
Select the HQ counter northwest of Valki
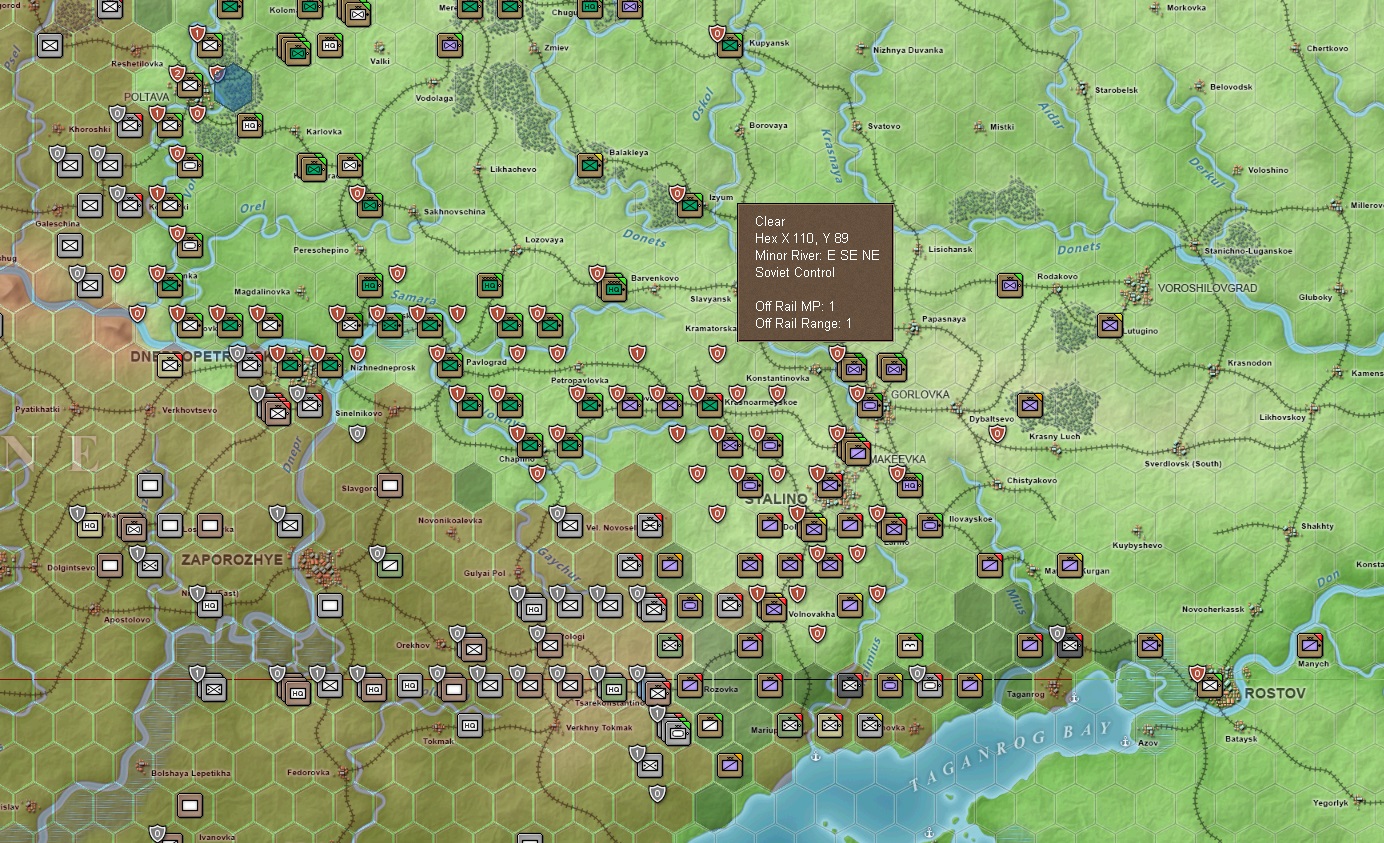pyautogui.click(x=330, y=45)
